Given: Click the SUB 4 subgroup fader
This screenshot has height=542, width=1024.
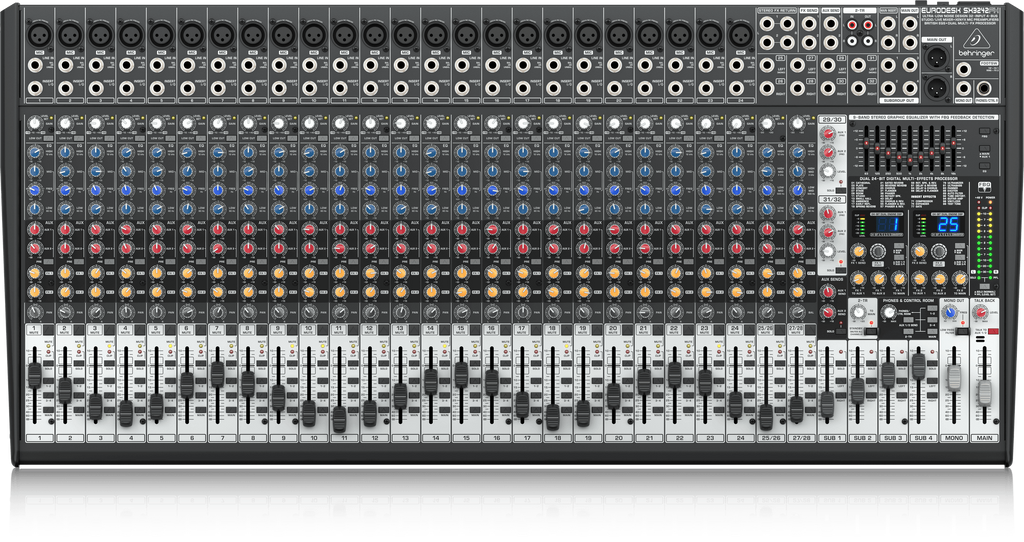Looking at the screenshot, I should coord(919,366).
